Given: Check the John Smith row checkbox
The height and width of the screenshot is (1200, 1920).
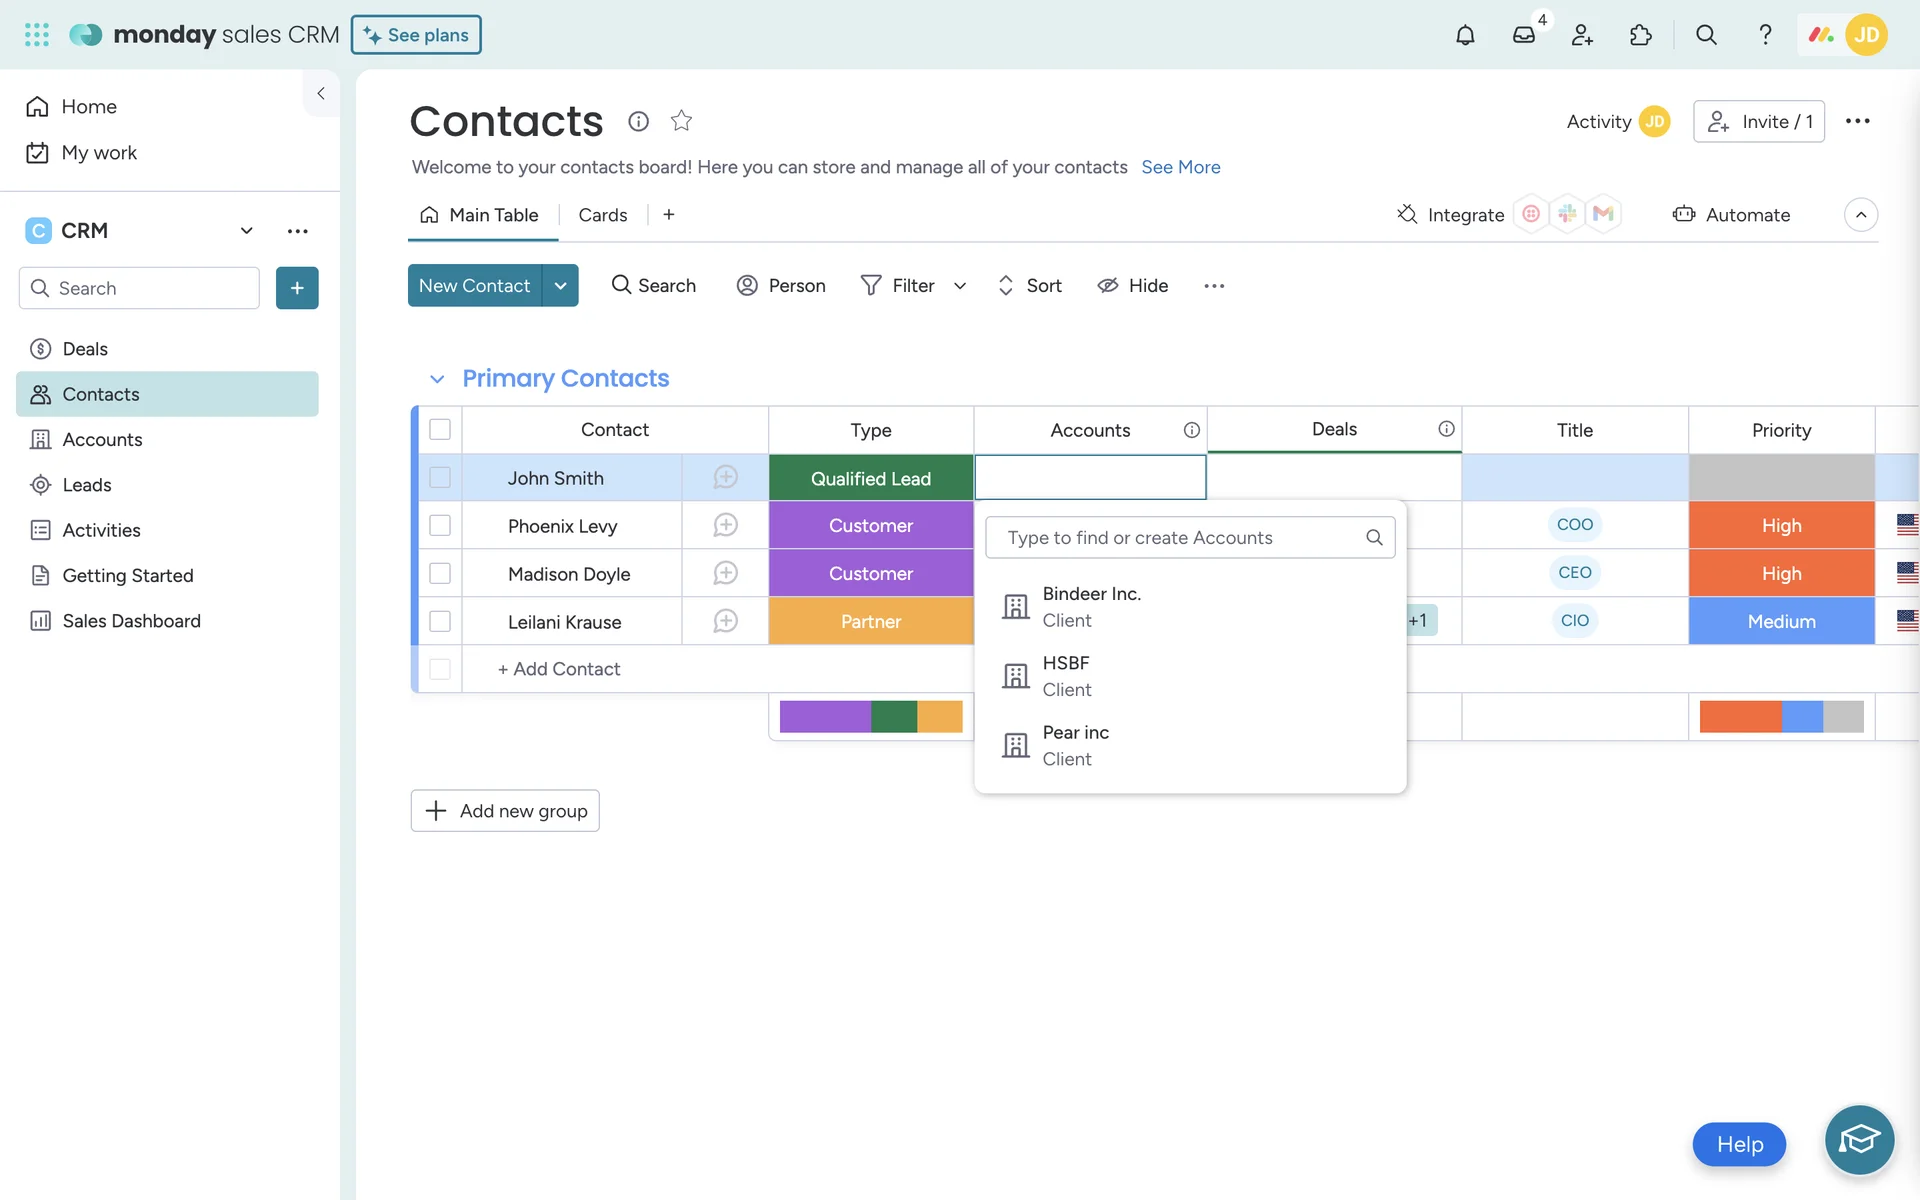Looking at the screenshot, I should [x=440, y=478].
